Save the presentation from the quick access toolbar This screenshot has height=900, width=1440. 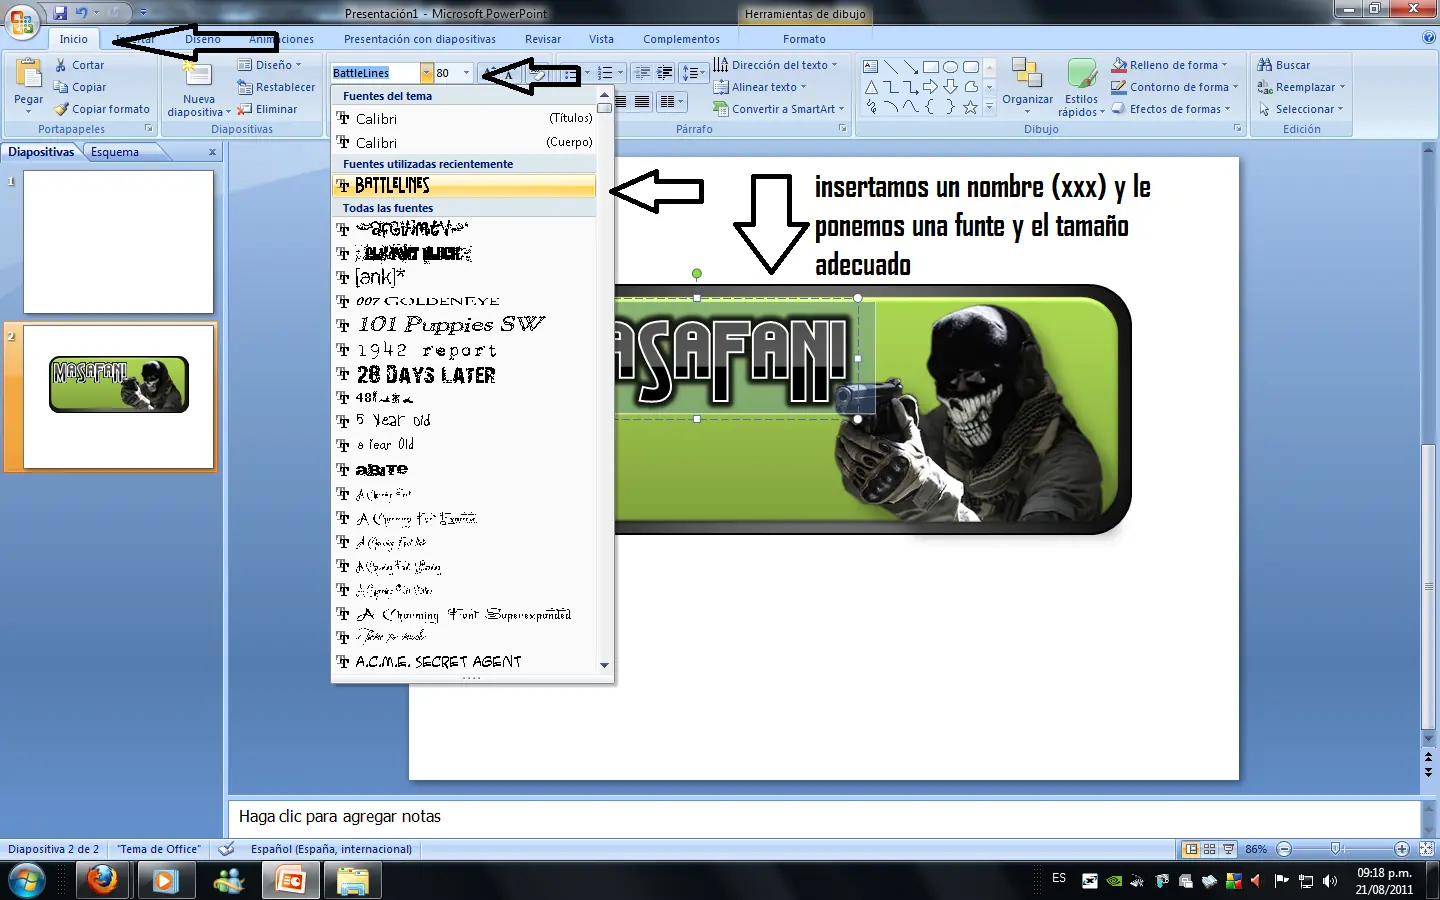click(60, 13)
